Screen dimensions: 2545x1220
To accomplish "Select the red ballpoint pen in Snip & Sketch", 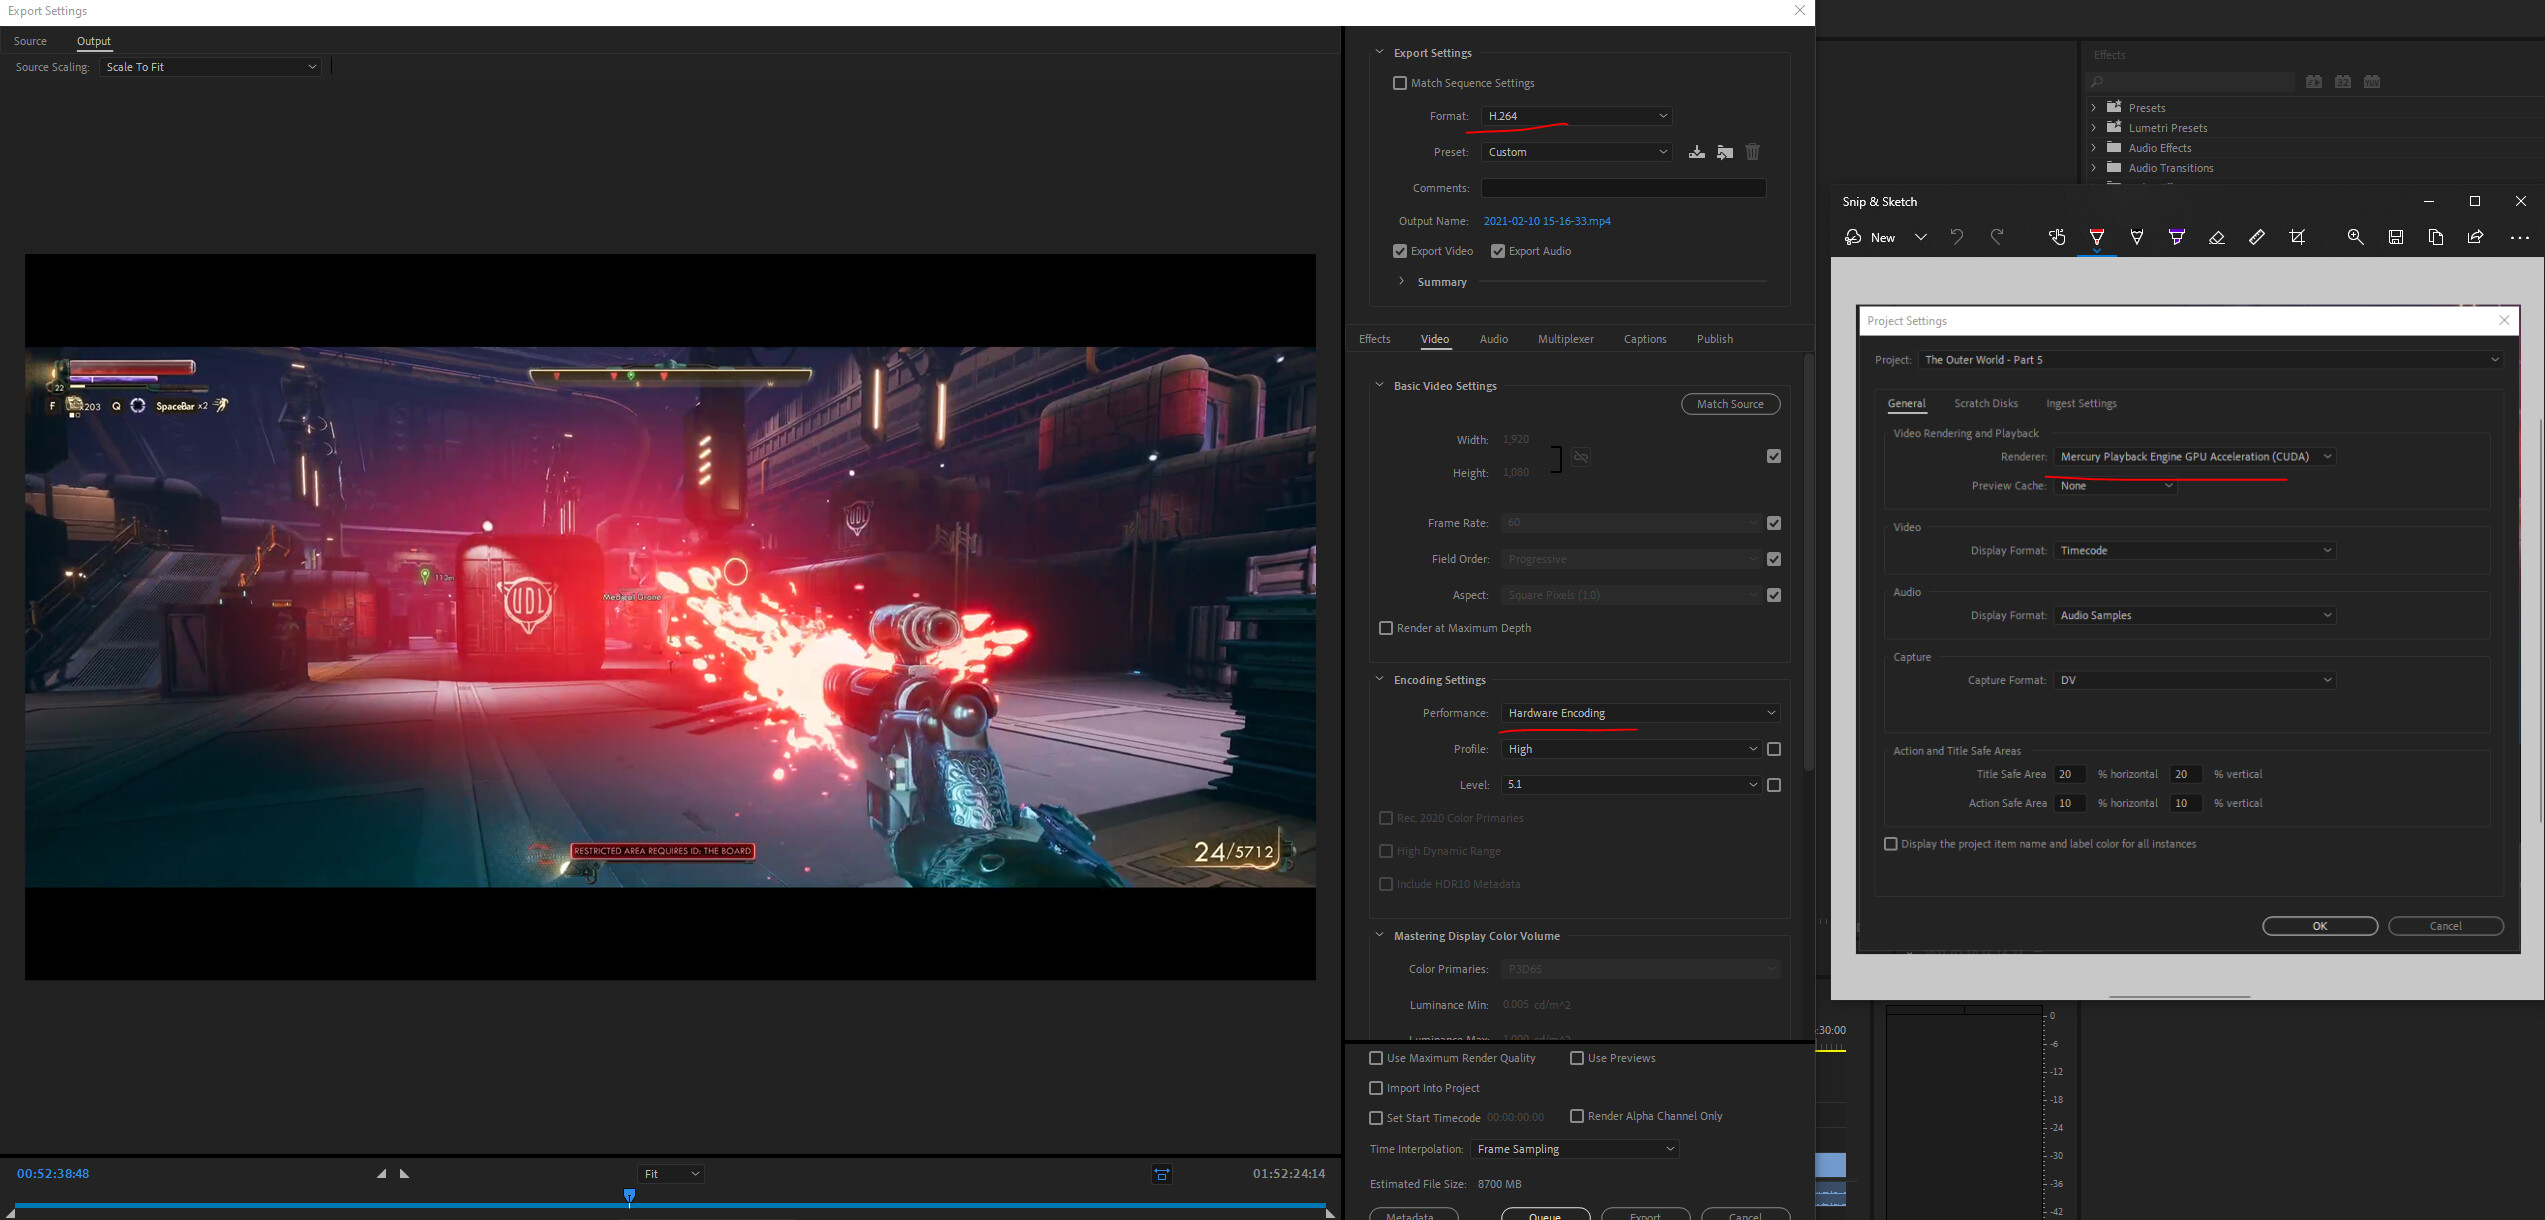I will 2097,237.
